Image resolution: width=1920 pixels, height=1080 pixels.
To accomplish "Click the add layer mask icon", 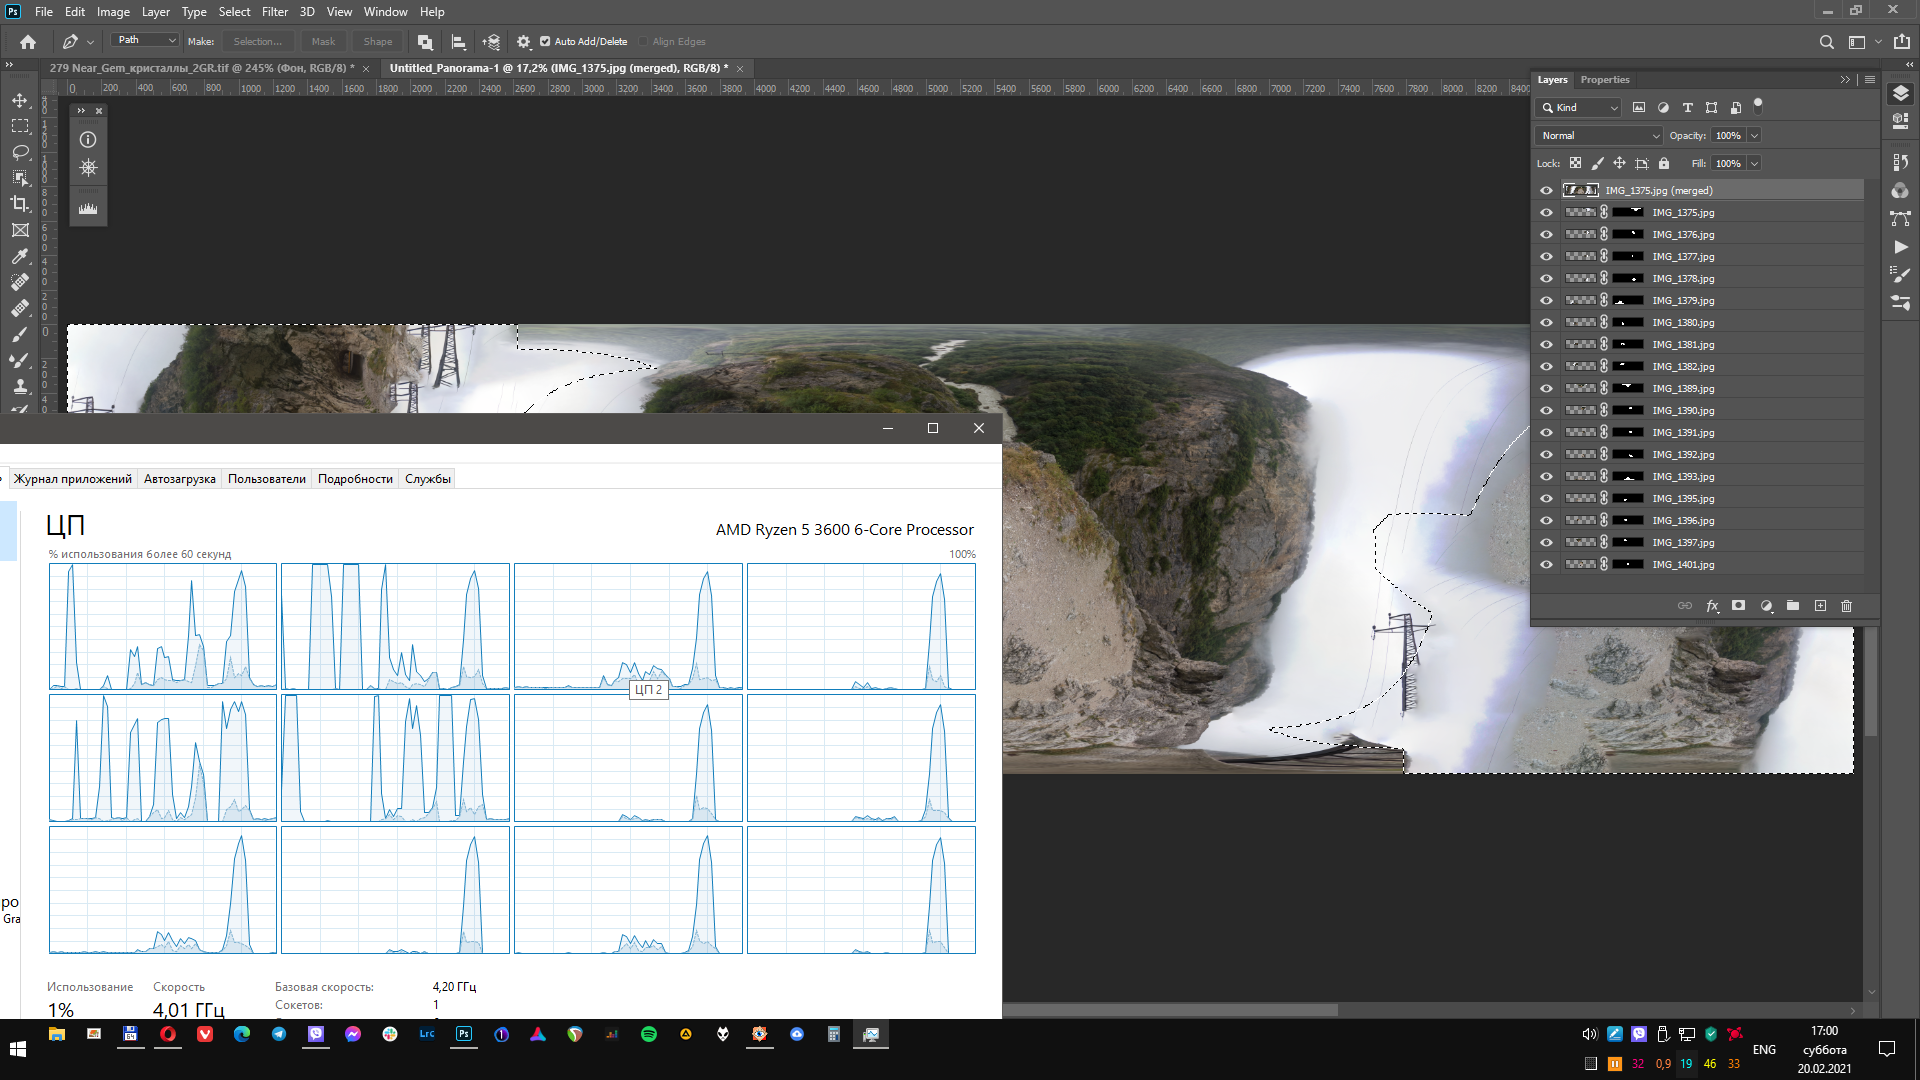I will (x=1739, y=606).
